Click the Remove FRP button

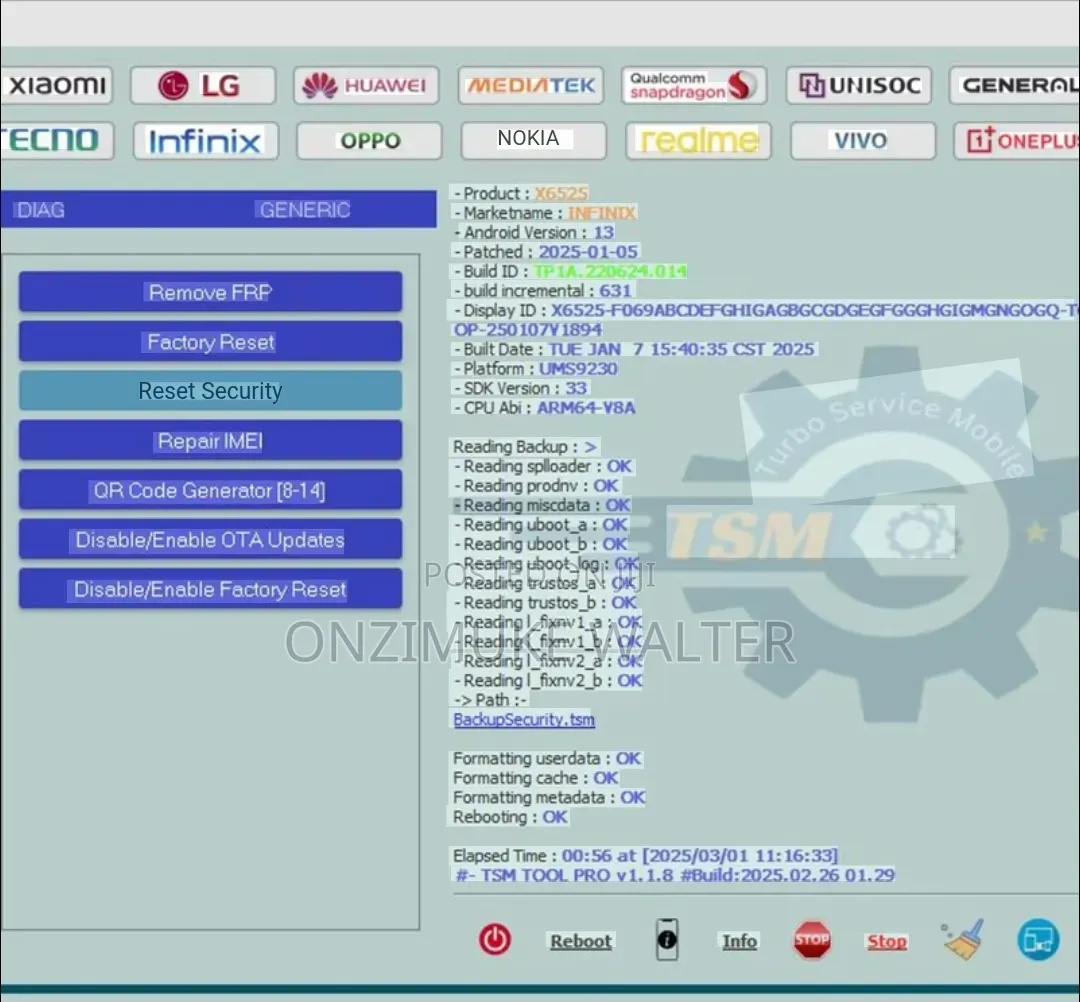pos(211,292)
